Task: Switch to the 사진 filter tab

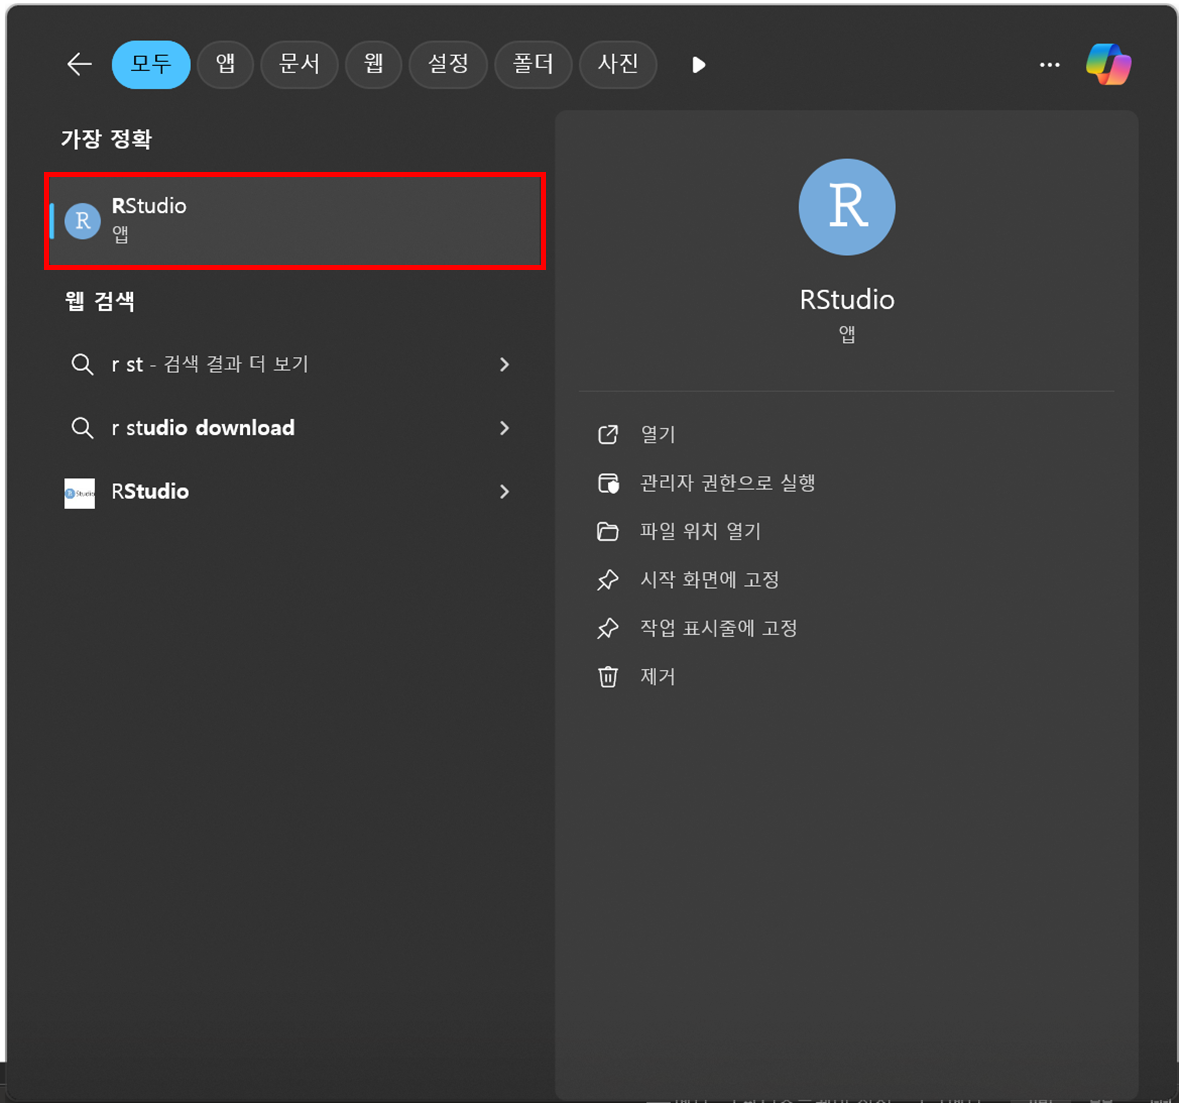Action: [x=618, y=64]
